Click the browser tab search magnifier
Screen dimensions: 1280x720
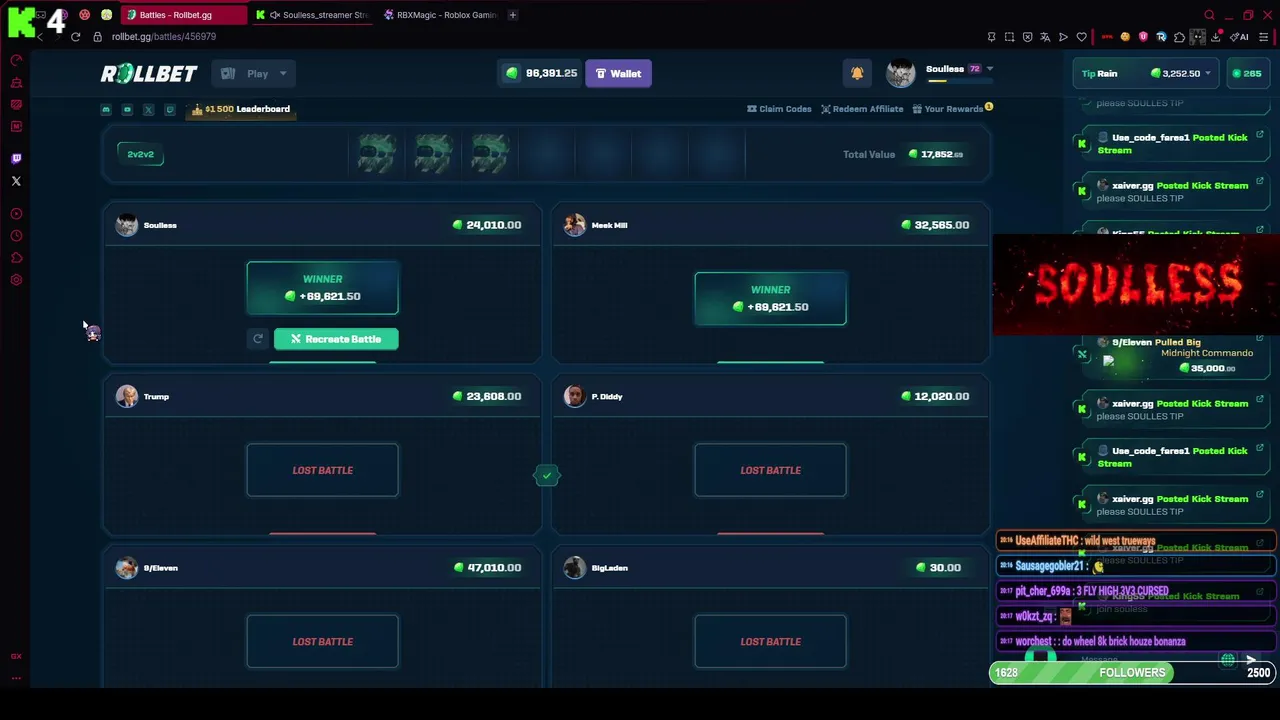coord(1209,15)
